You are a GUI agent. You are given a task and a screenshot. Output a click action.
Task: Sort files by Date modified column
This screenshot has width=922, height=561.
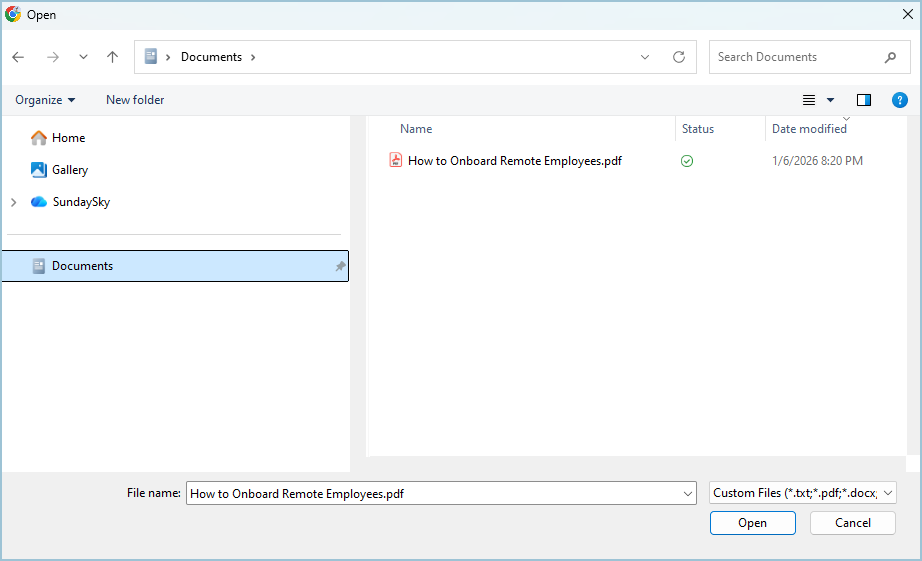809,129
